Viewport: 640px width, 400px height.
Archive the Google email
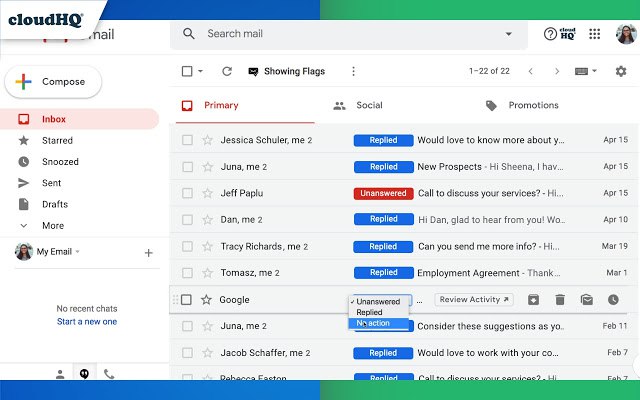[533, 300]
